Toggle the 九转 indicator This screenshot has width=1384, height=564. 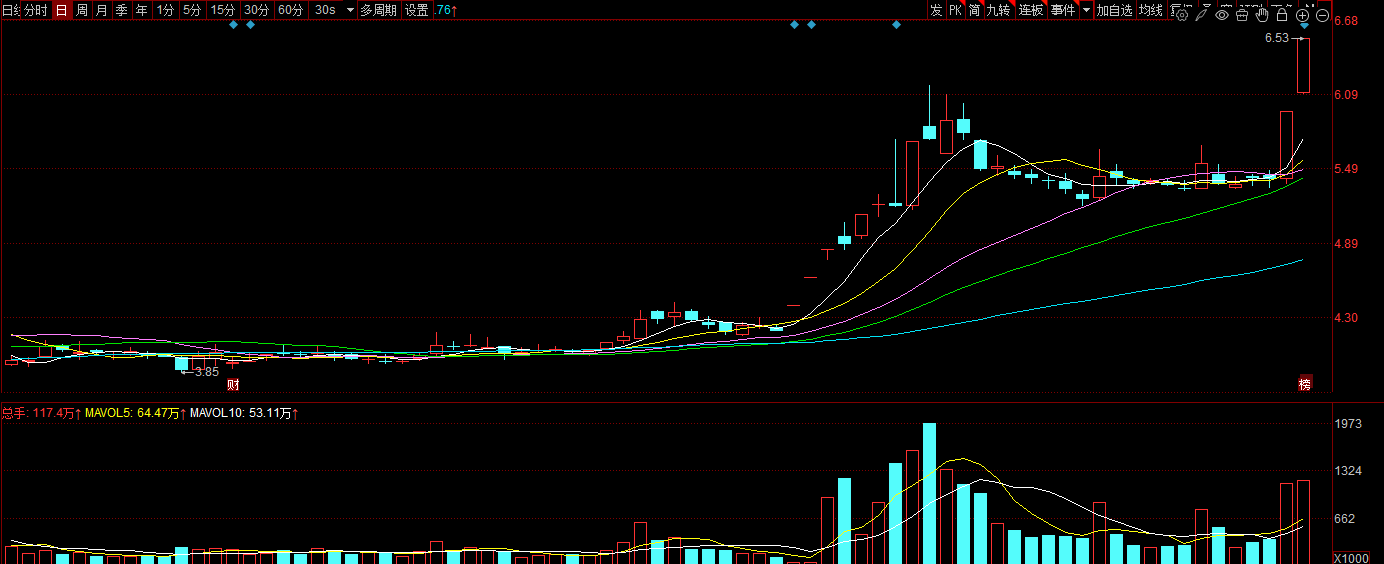click(x=999, y=10)
